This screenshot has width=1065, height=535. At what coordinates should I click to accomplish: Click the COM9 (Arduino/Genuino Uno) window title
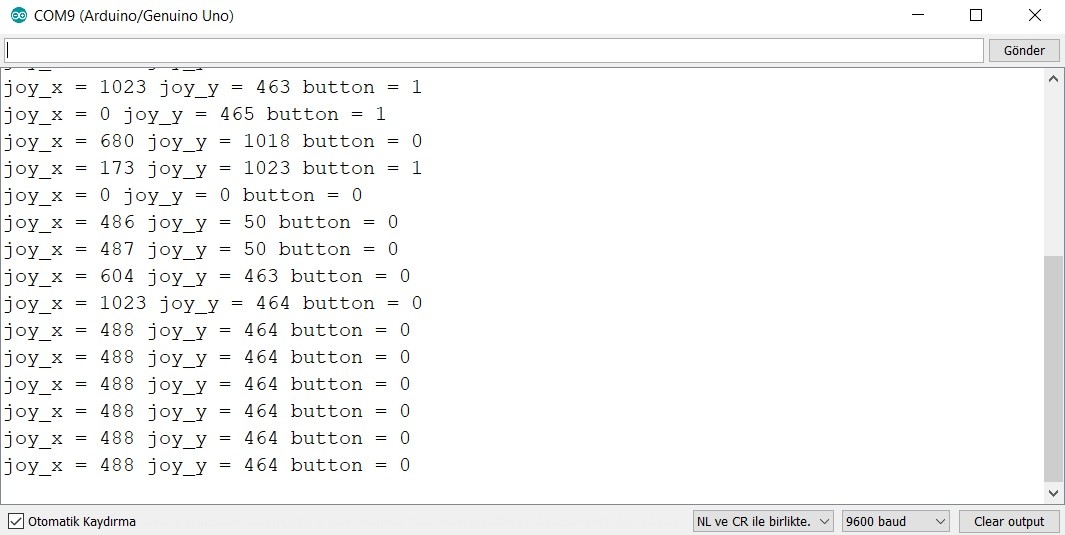[134, 16]
